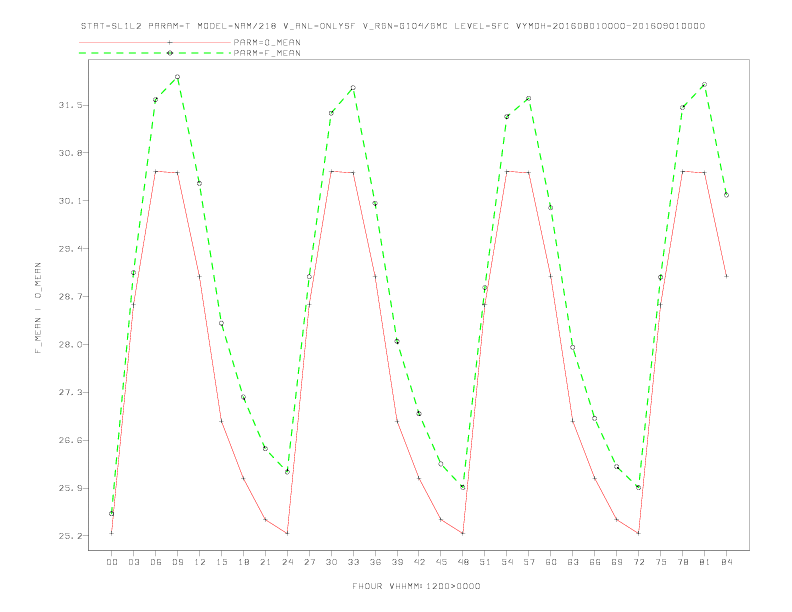
Task: Click x-axis tick label 15
Action: [221, 562]
